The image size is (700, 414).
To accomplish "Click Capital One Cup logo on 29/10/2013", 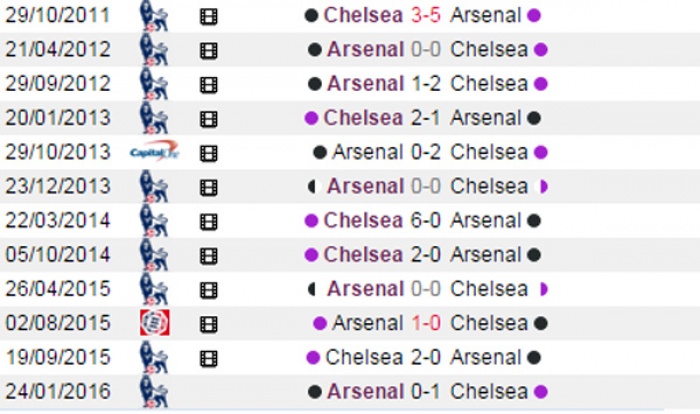I will click(x=154, y=153).
